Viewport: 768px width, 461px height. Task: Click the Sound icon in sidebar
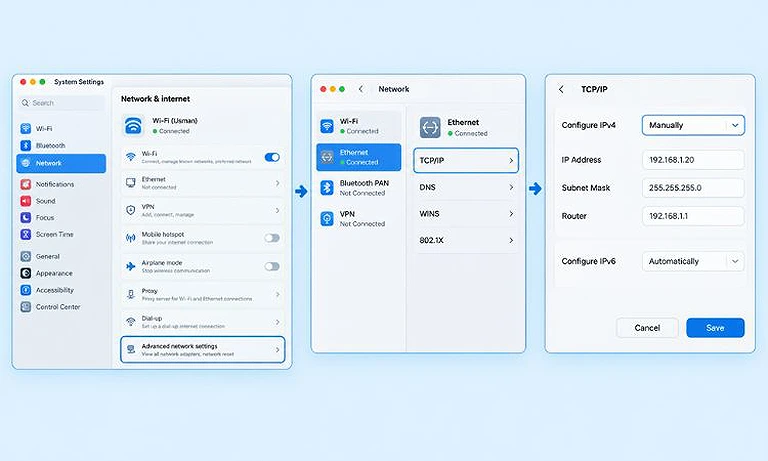[x=25, y=201]
